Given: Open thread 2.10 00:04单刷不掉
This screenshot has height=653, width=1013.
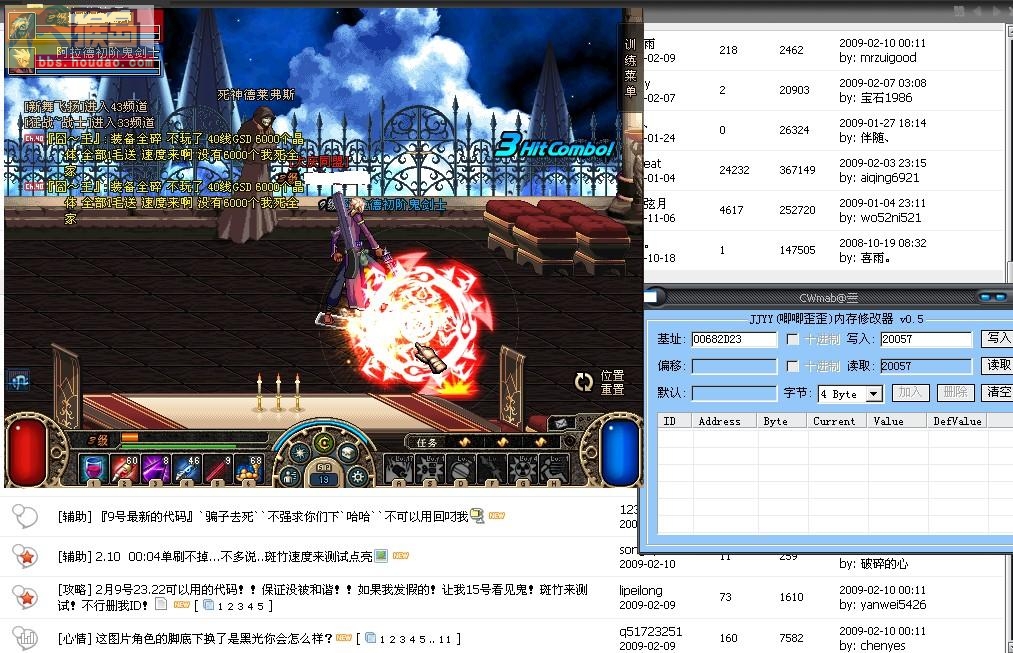Looking at the screenshot, I should click(x=233, y=556).
